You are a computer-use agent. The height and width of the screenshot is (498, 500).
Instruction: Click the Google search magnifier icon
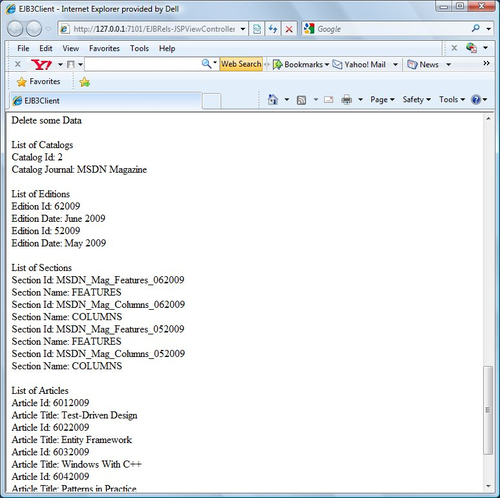tap(476, 29)
